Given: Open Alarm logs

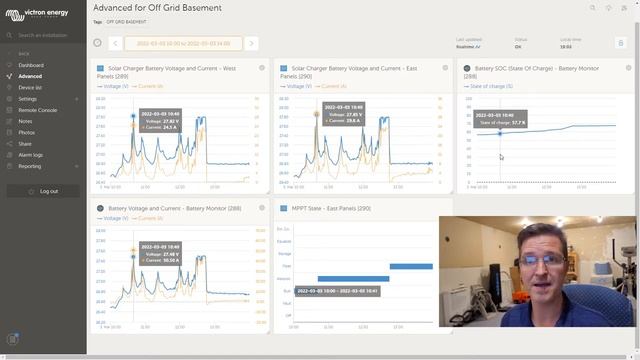Looking at the screenshot, I should (31, 155).
